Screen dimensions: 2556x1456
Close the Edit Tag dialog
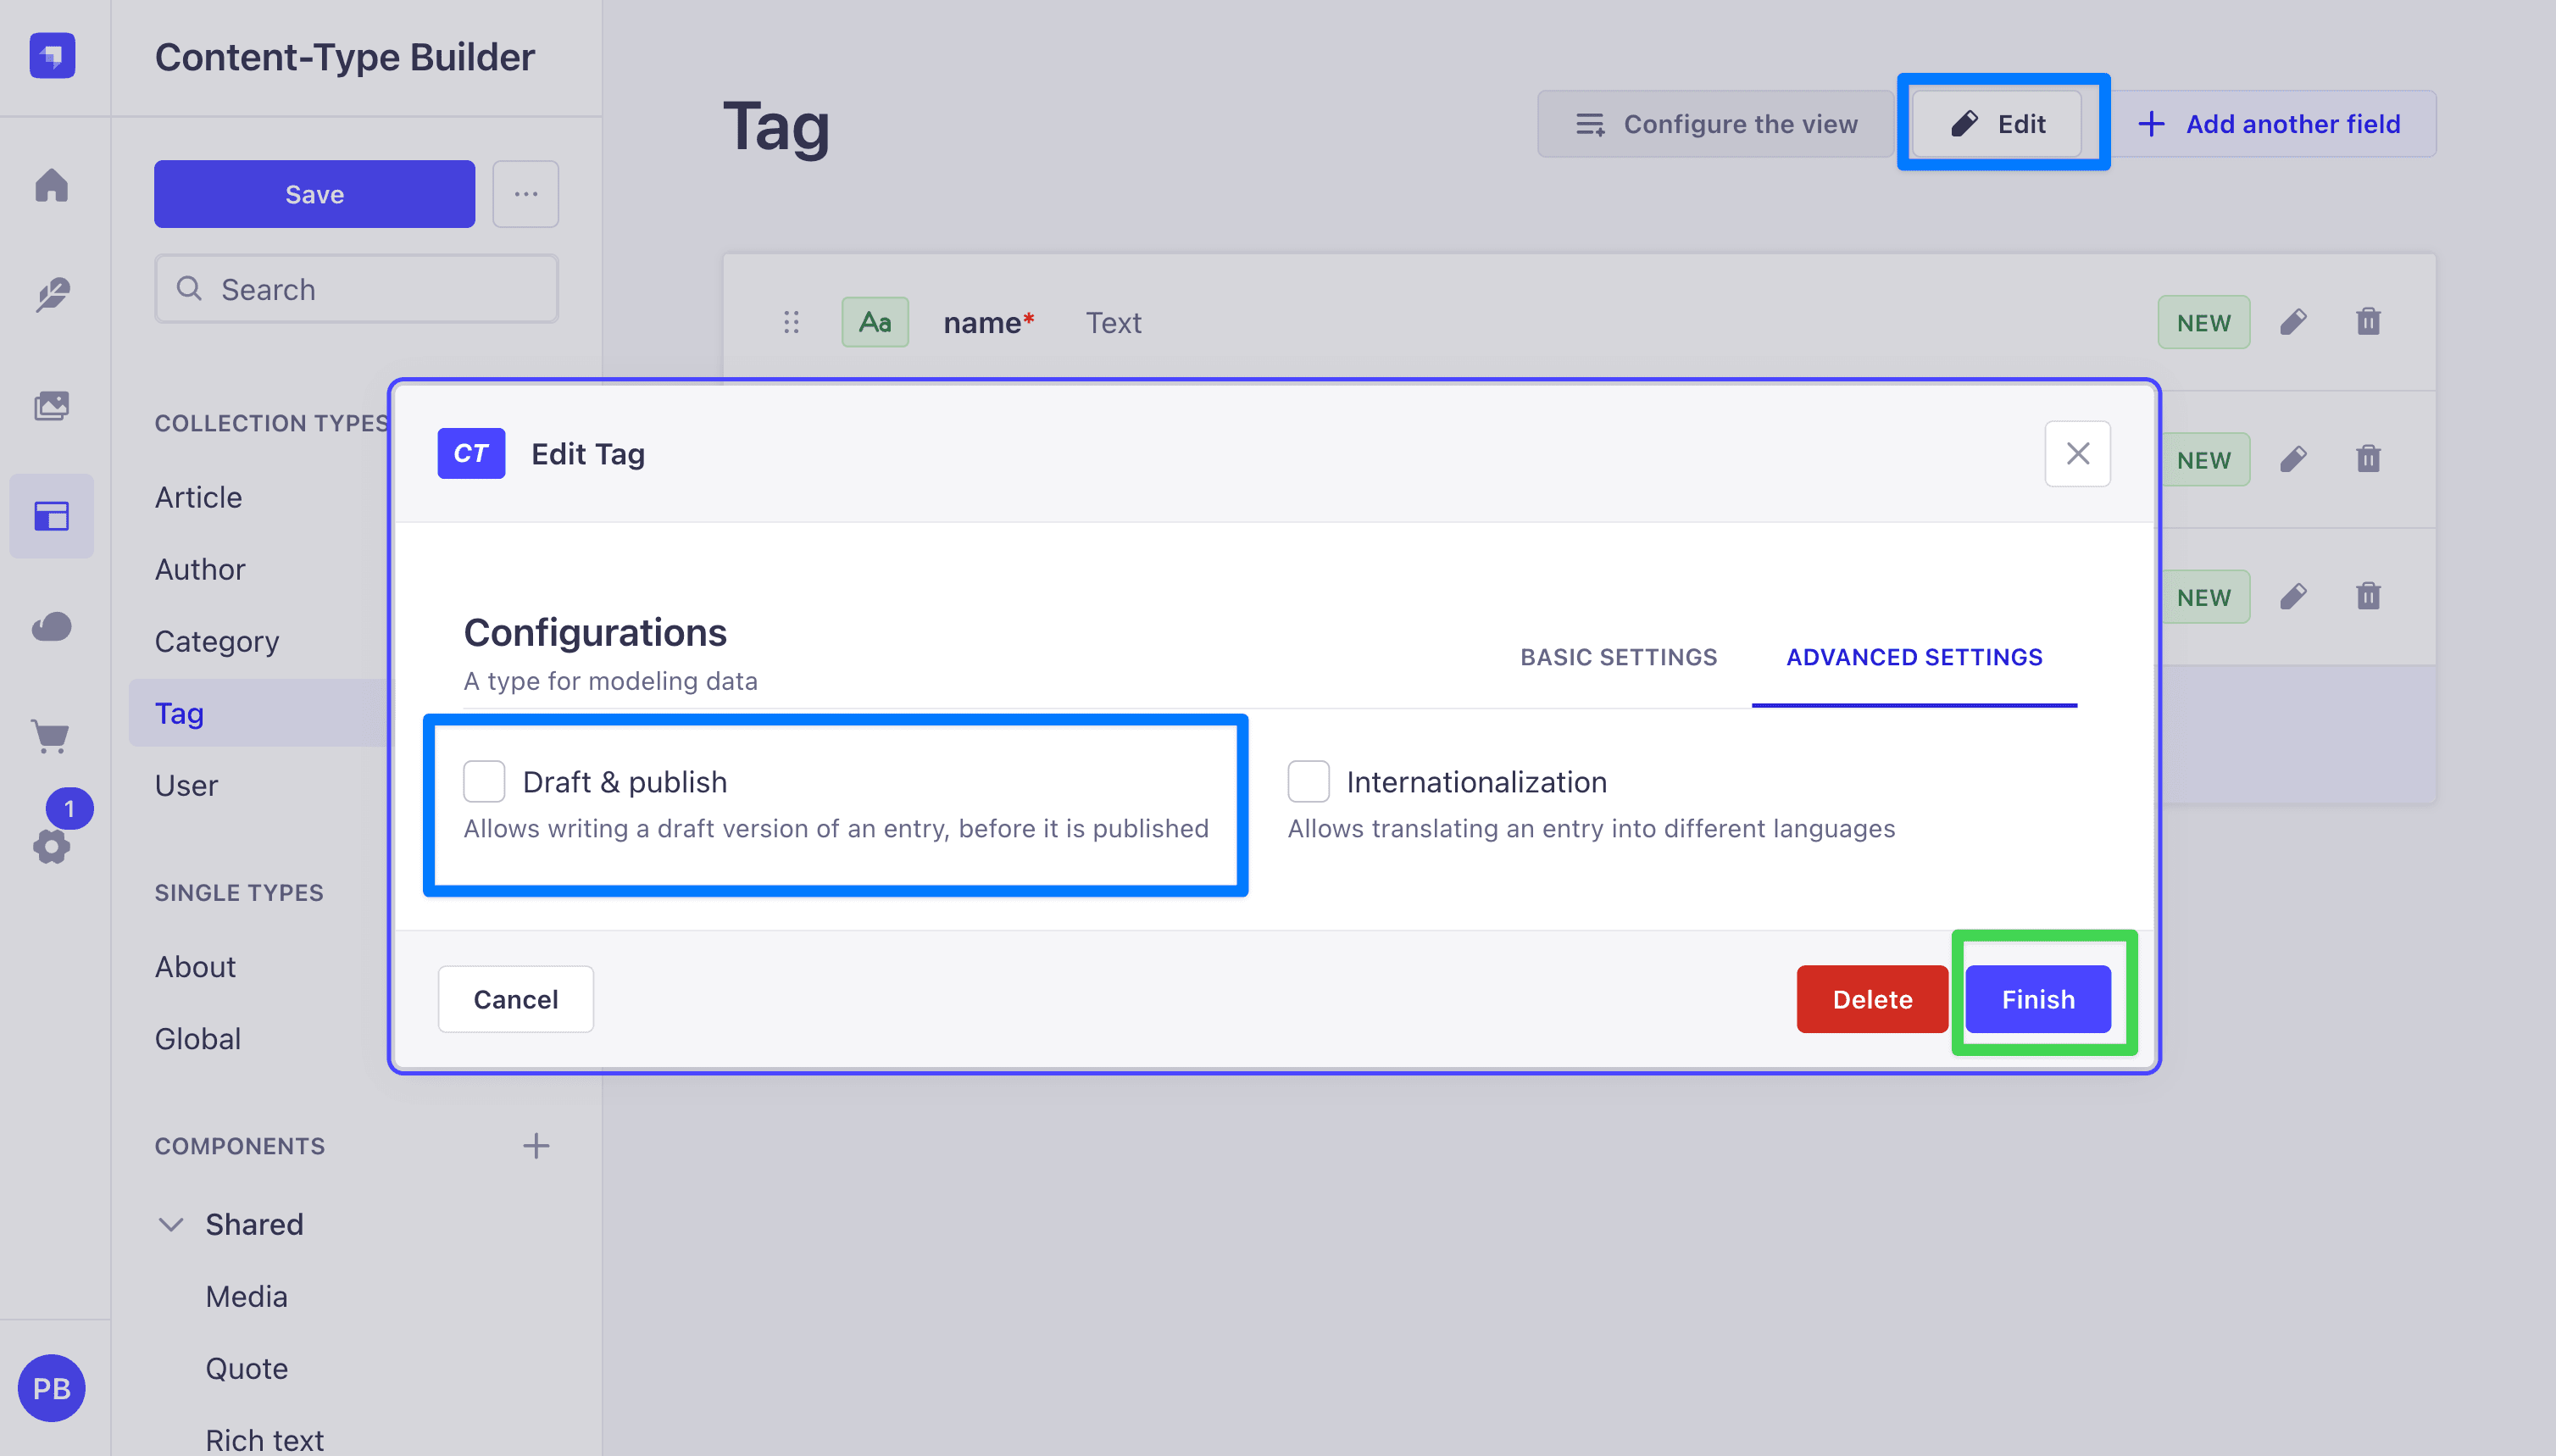point(2077,454)
